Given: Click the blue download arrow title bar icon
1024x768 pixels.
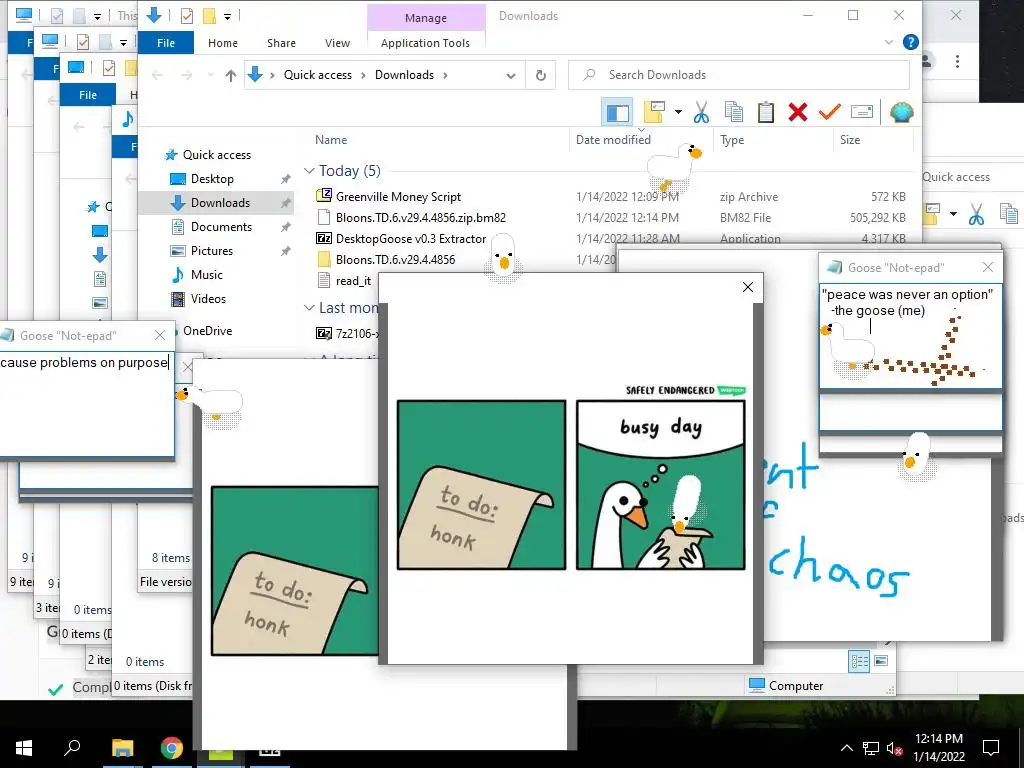Looking at the screenshot, I should [x=154, y=15].
